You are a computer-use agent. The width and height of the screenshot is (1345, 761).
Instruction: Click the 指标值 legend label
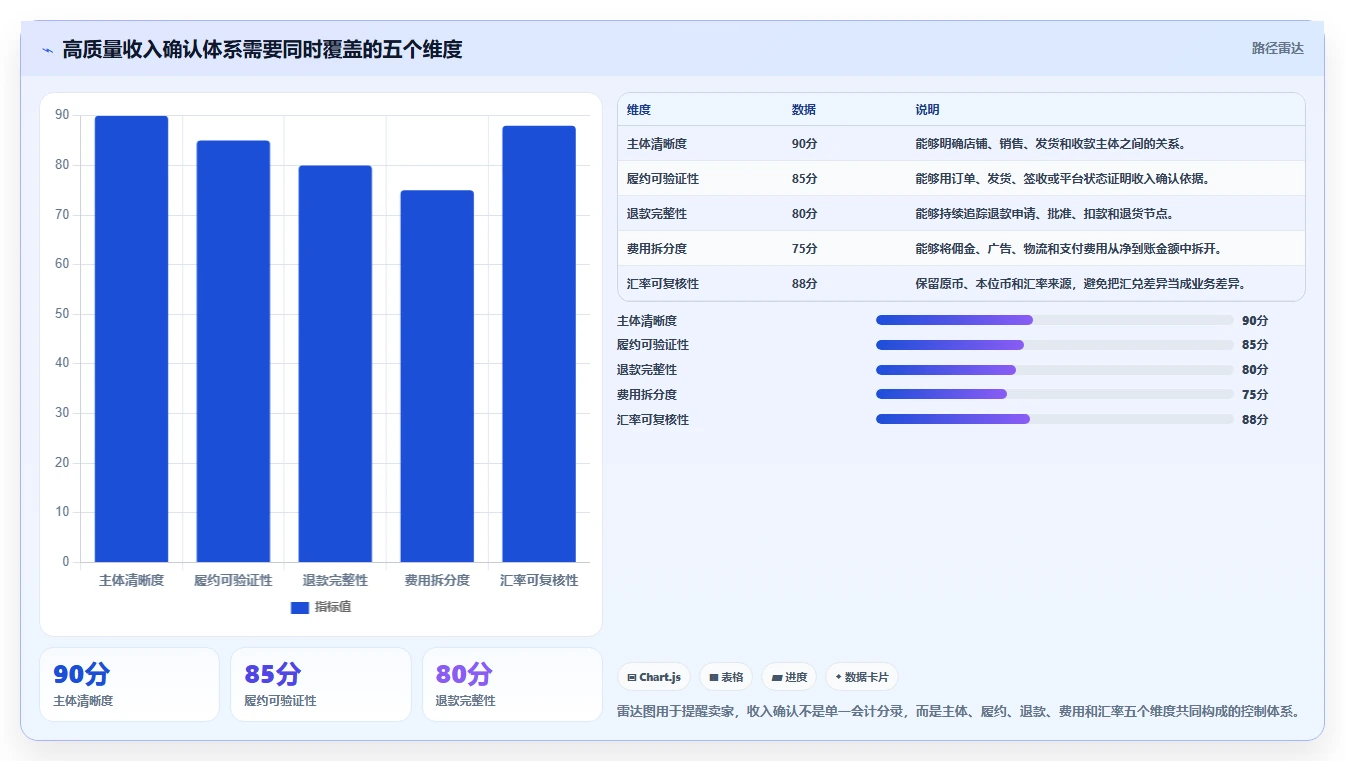click(333, 607)
